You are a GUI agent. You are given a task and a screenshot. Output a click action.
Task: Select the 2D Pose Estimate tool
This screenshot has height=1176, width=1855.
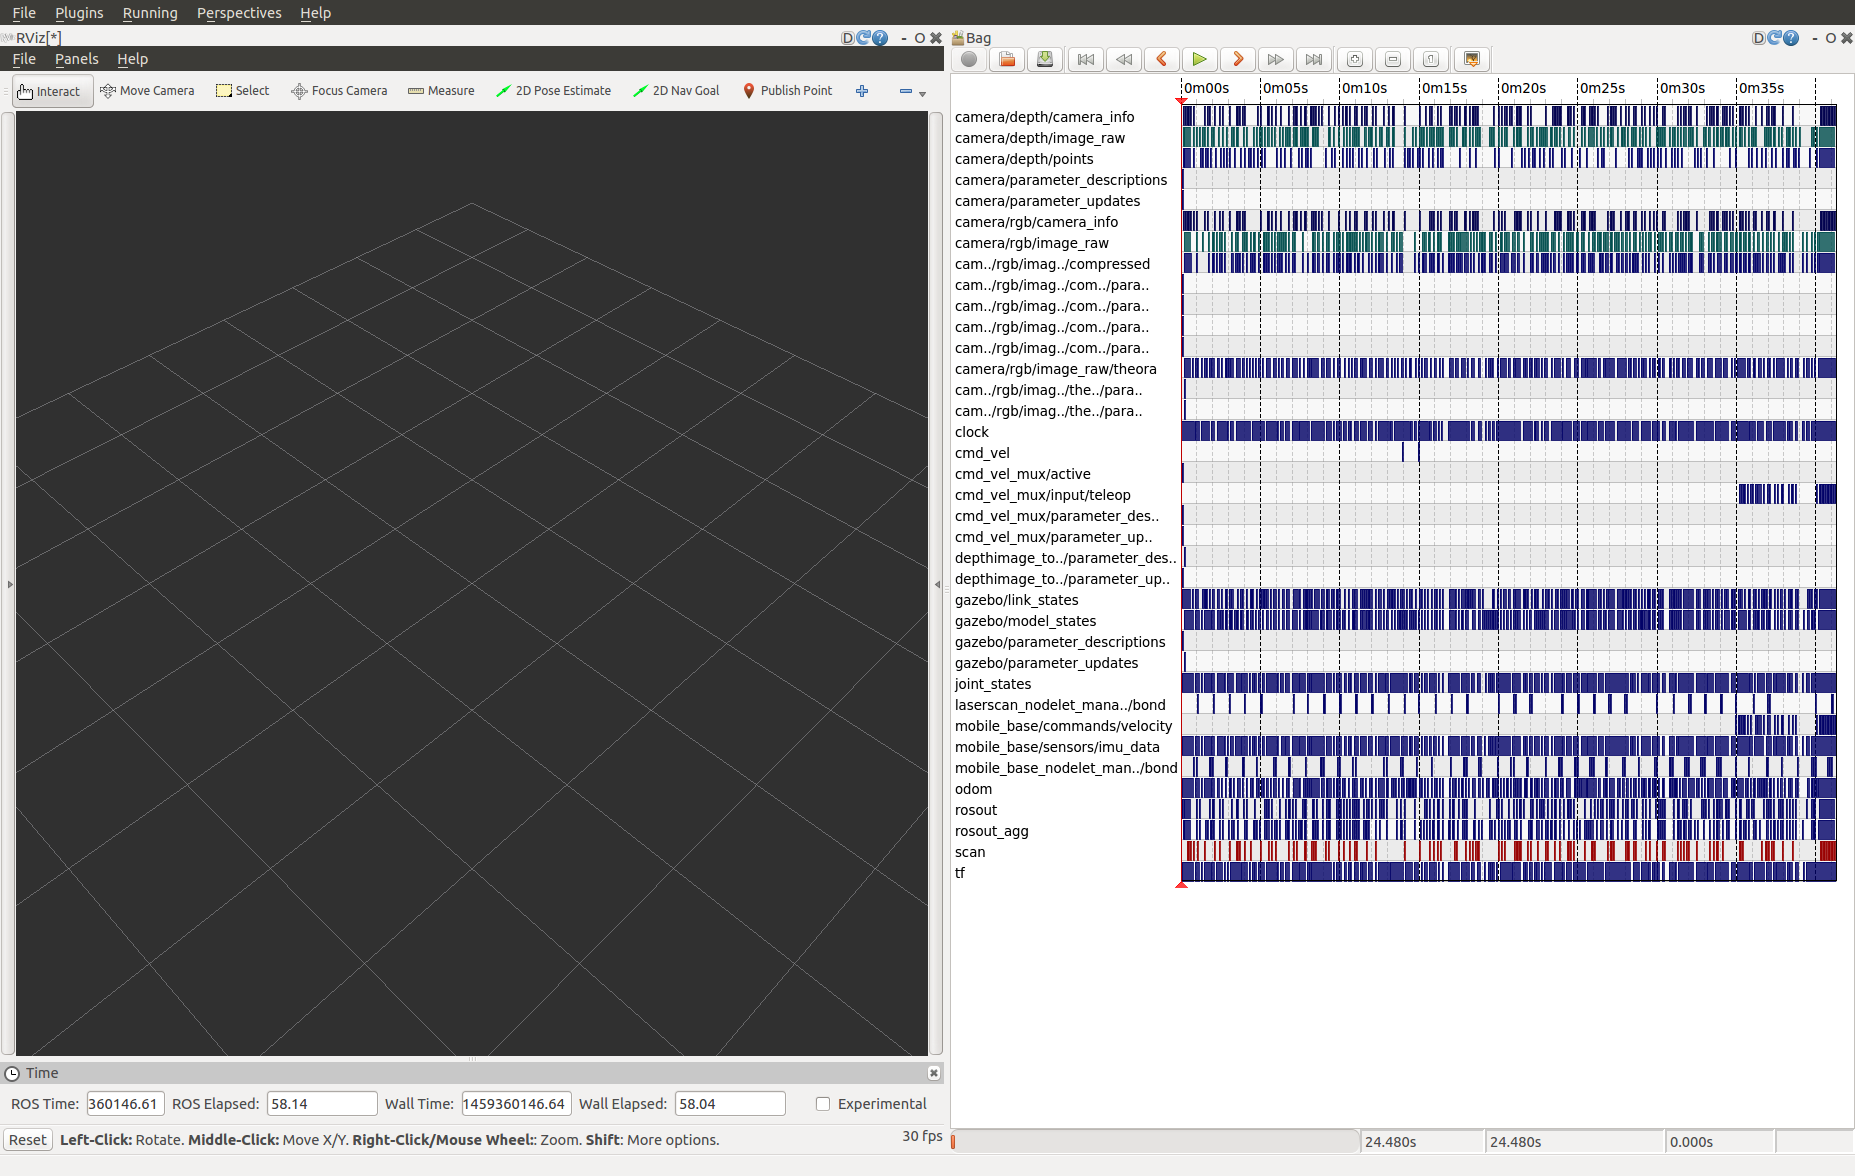tap(553, 91)
